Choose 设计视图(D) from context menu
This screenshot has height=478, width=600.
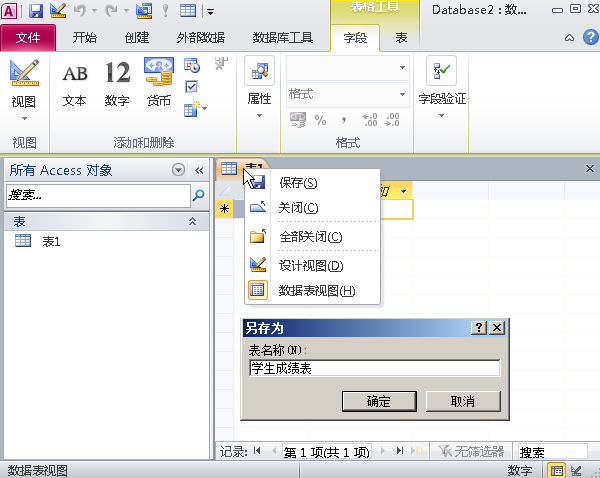tap(313, 265)
